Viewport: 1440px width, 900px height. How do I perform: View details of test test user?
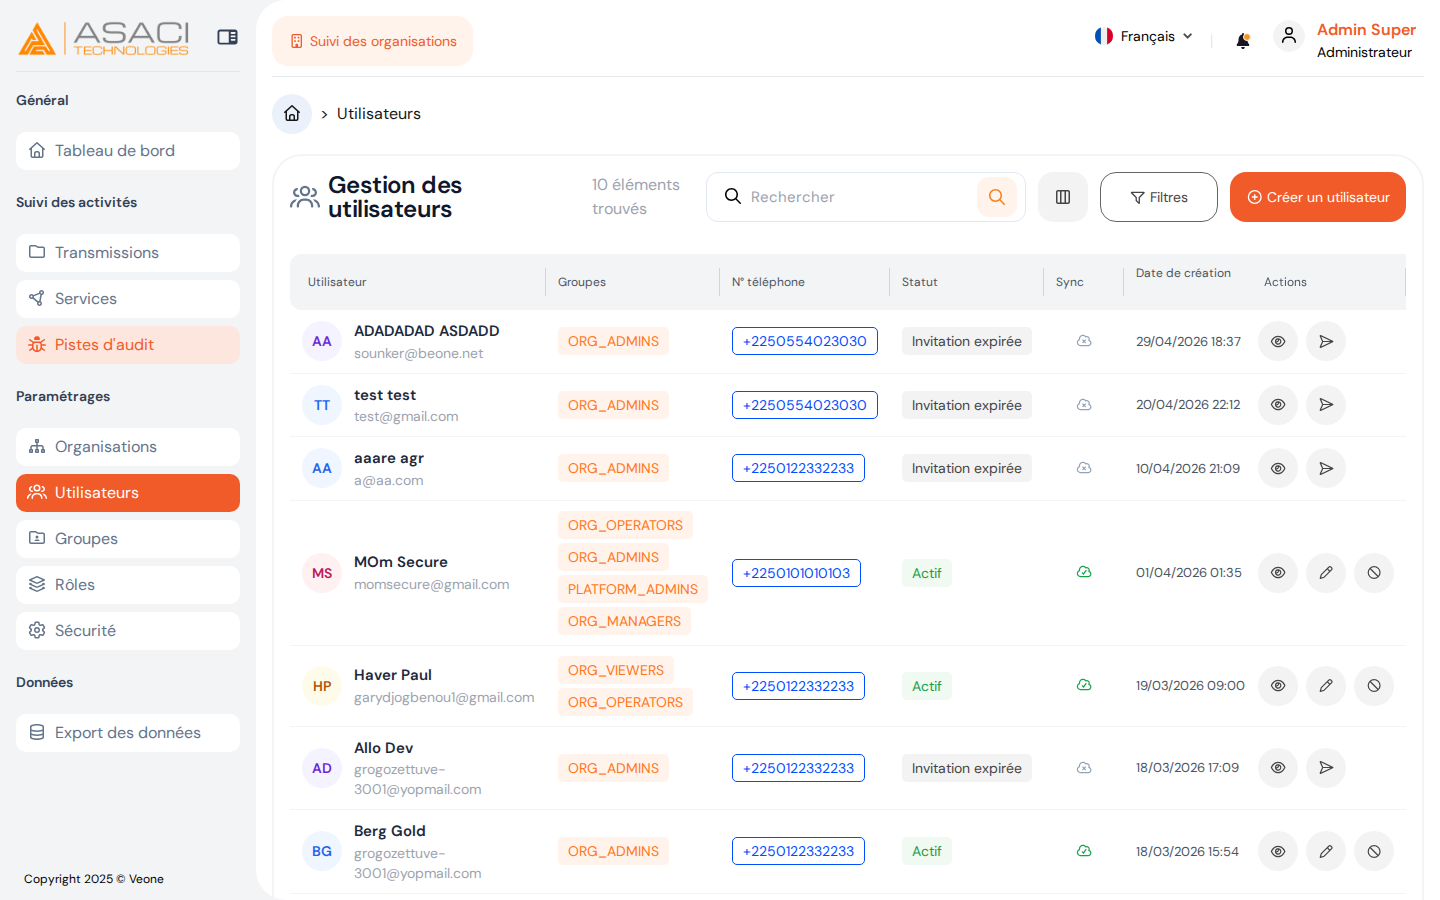1278,405
